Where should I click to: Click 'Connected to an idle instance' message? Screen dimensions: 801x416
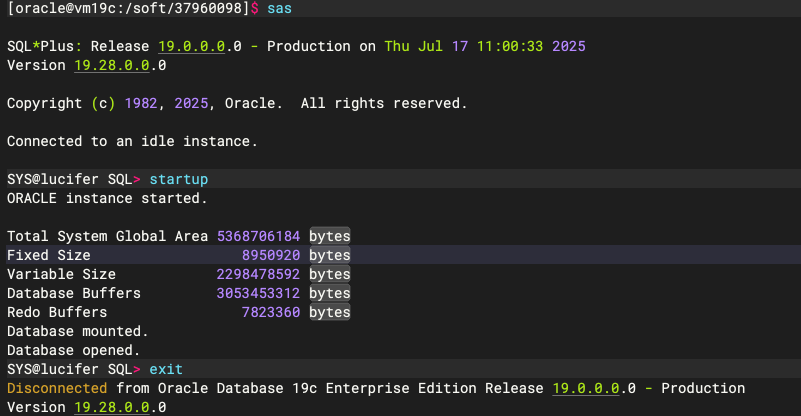tap(132, 141)
